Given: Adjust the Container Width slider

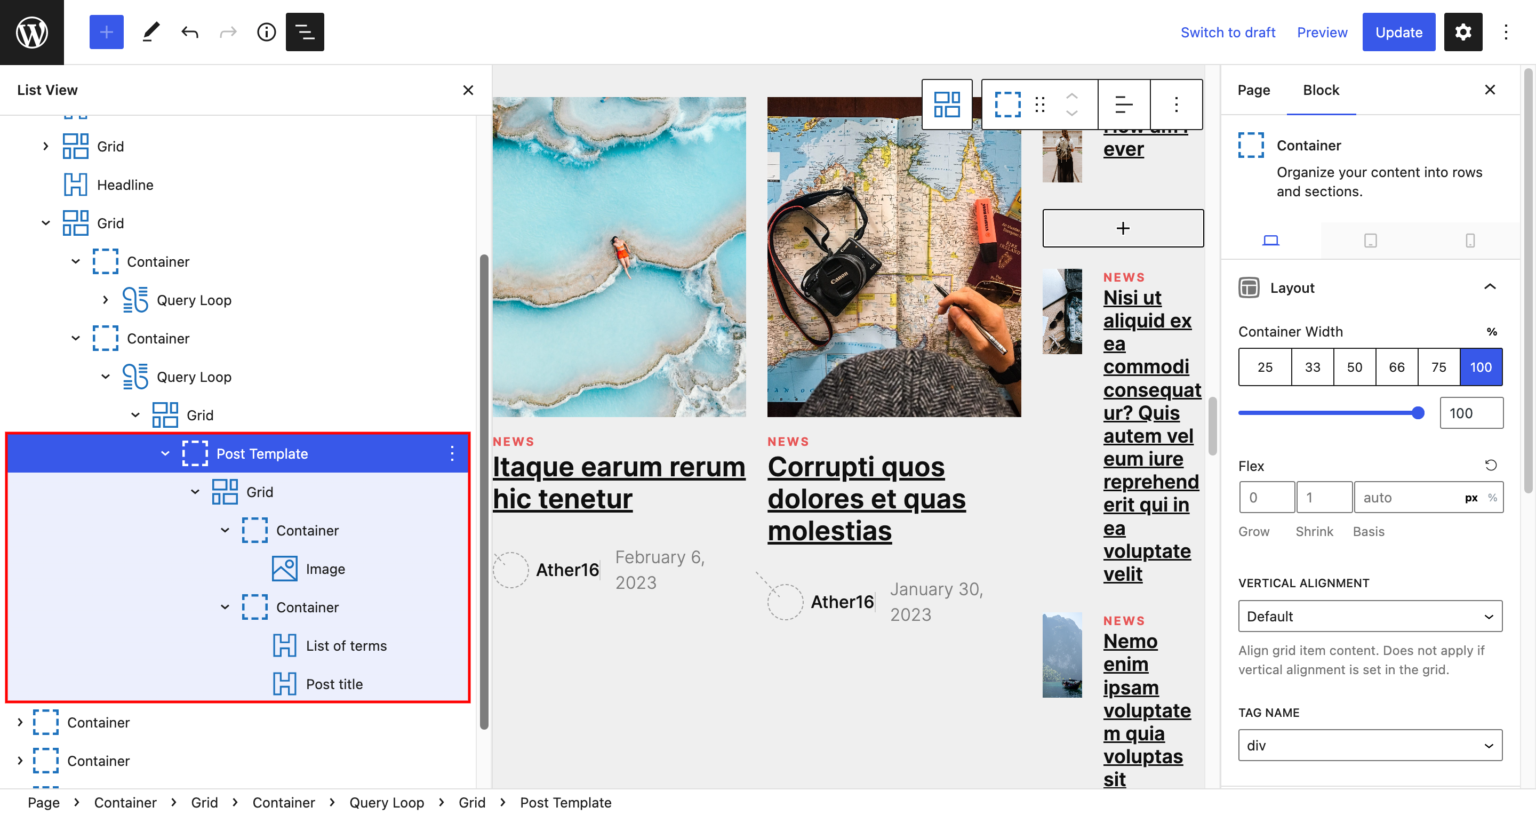Looking at the screenshot, I should [x=1418, y=412].
